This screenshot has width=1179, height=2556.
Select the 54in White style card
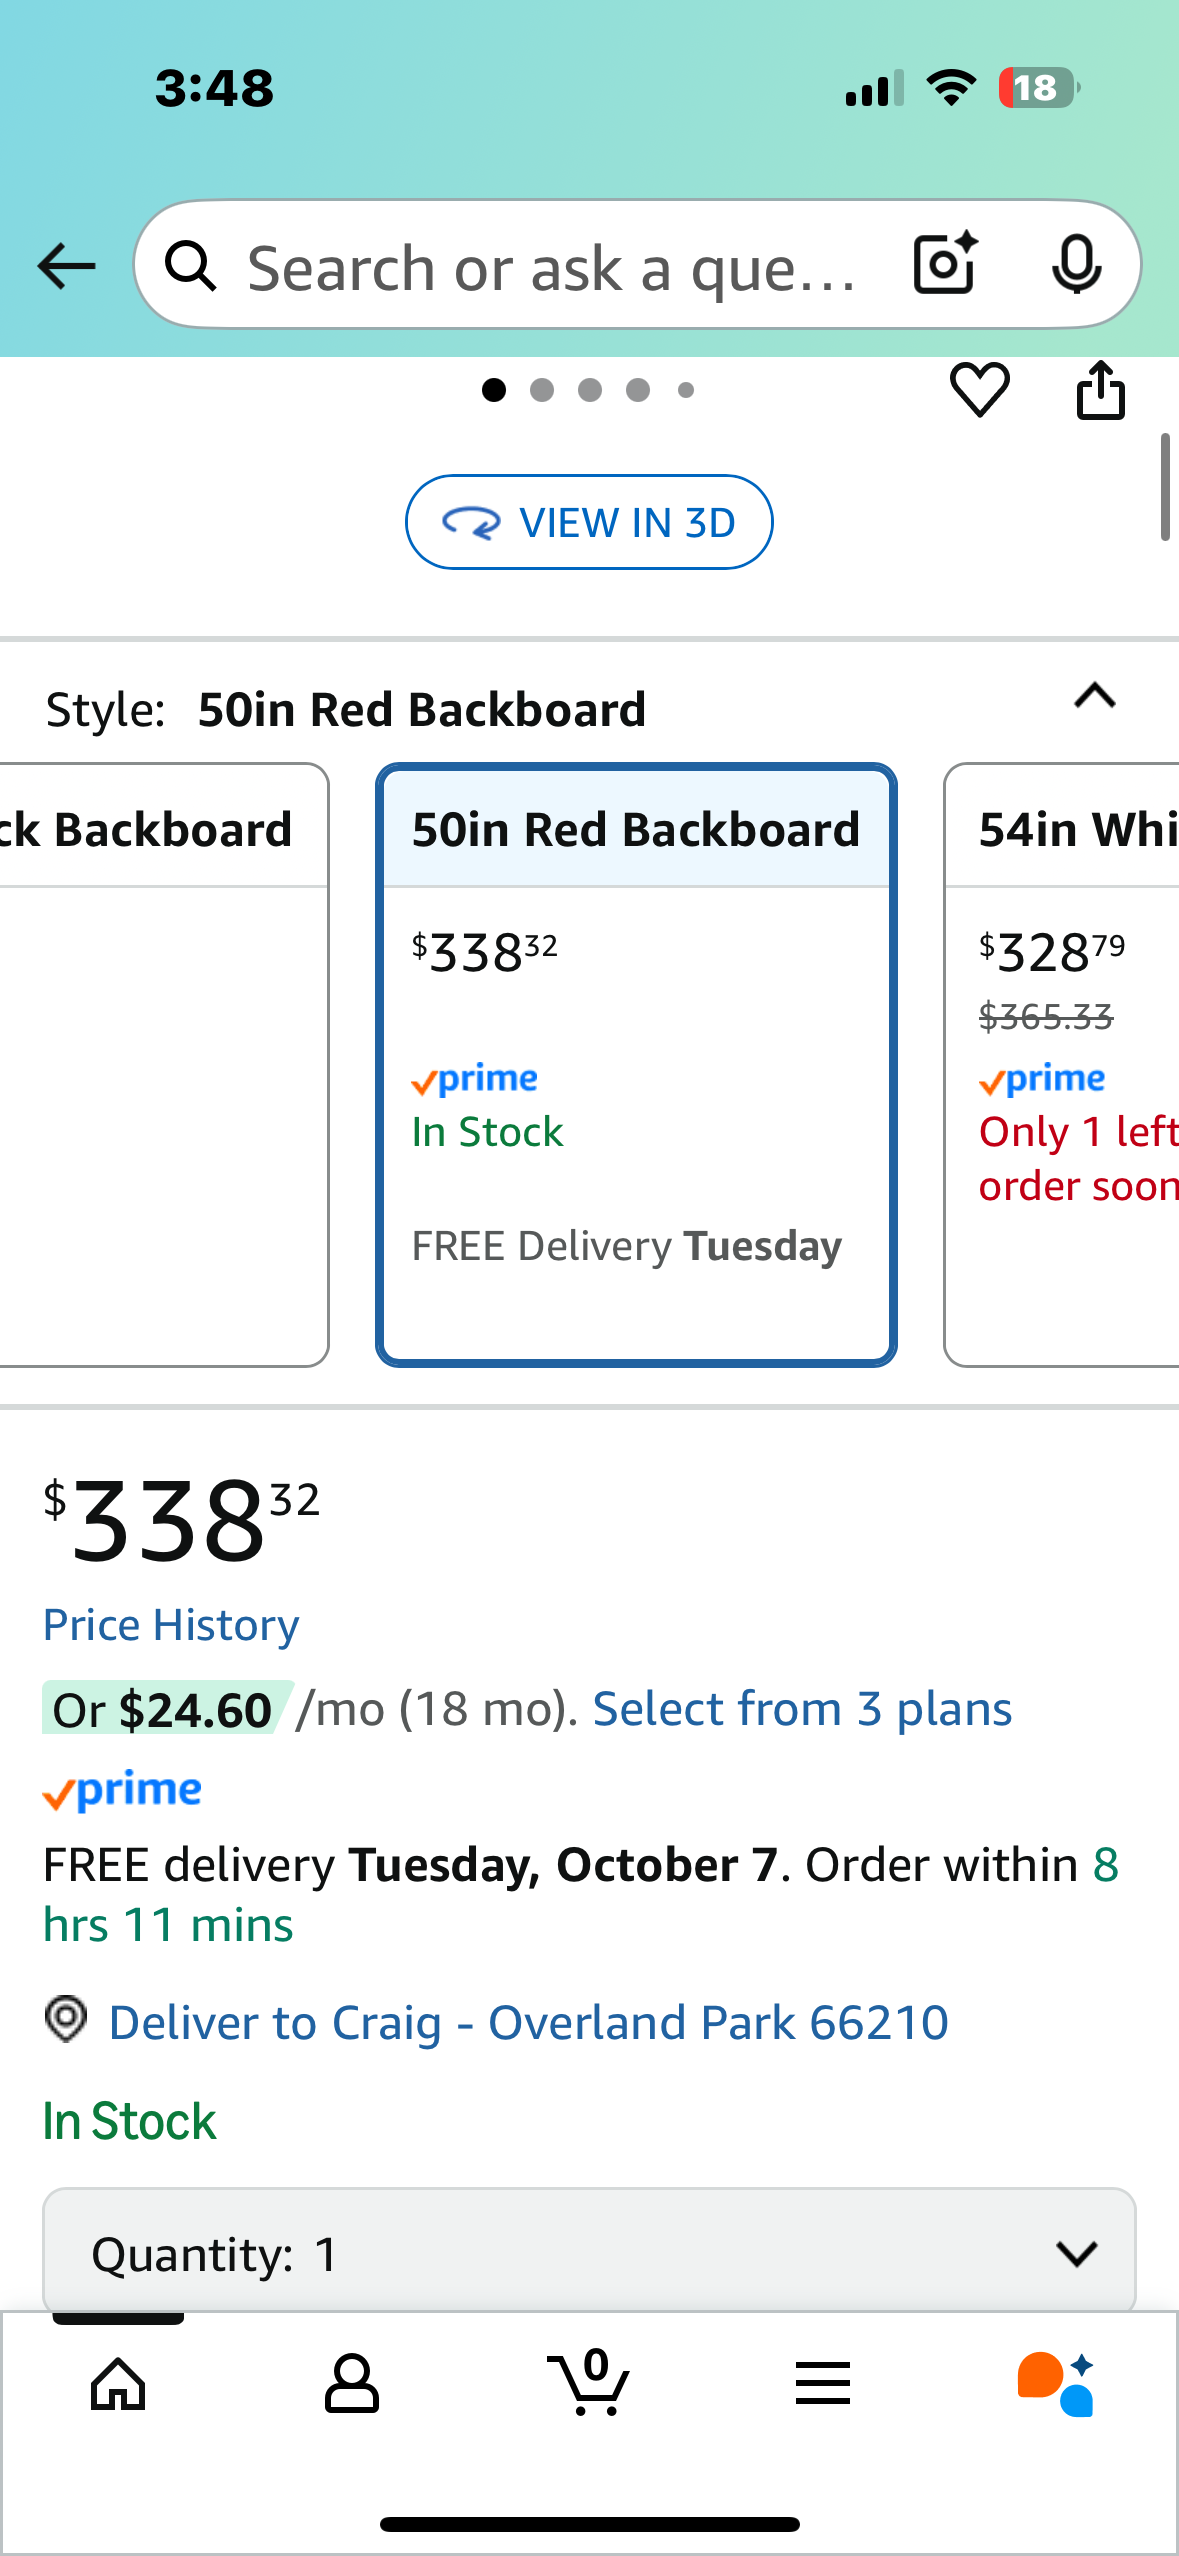(x=1064, y=1064)
